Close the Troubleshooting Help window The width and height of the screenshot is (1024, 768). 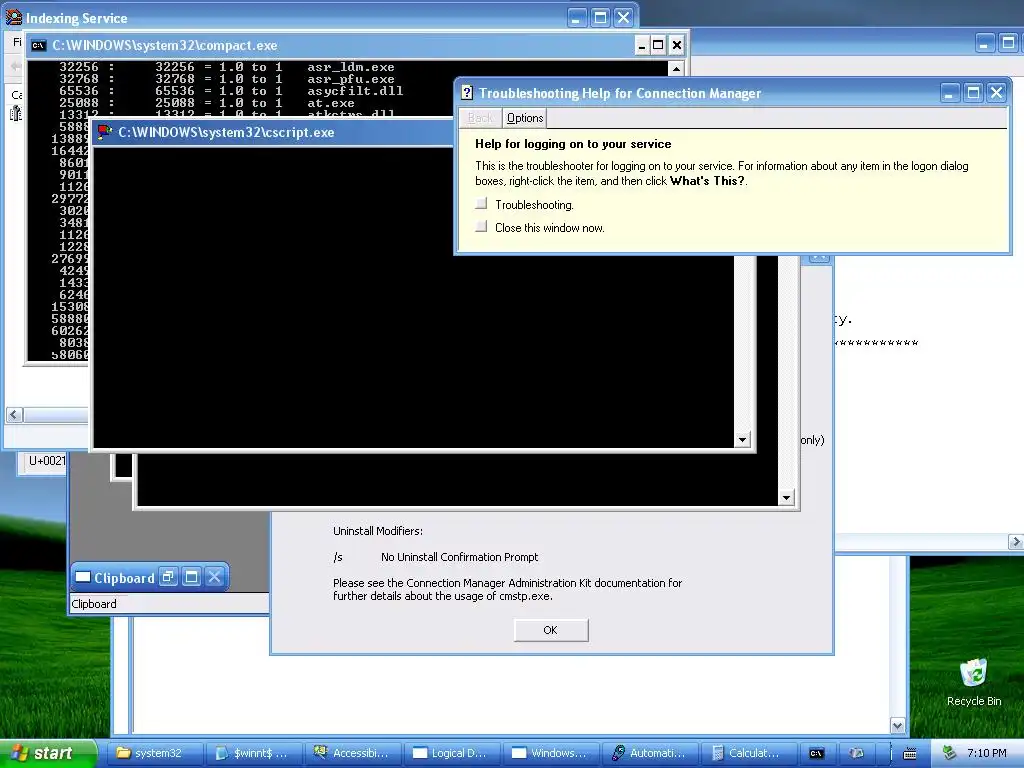point(997,93)
